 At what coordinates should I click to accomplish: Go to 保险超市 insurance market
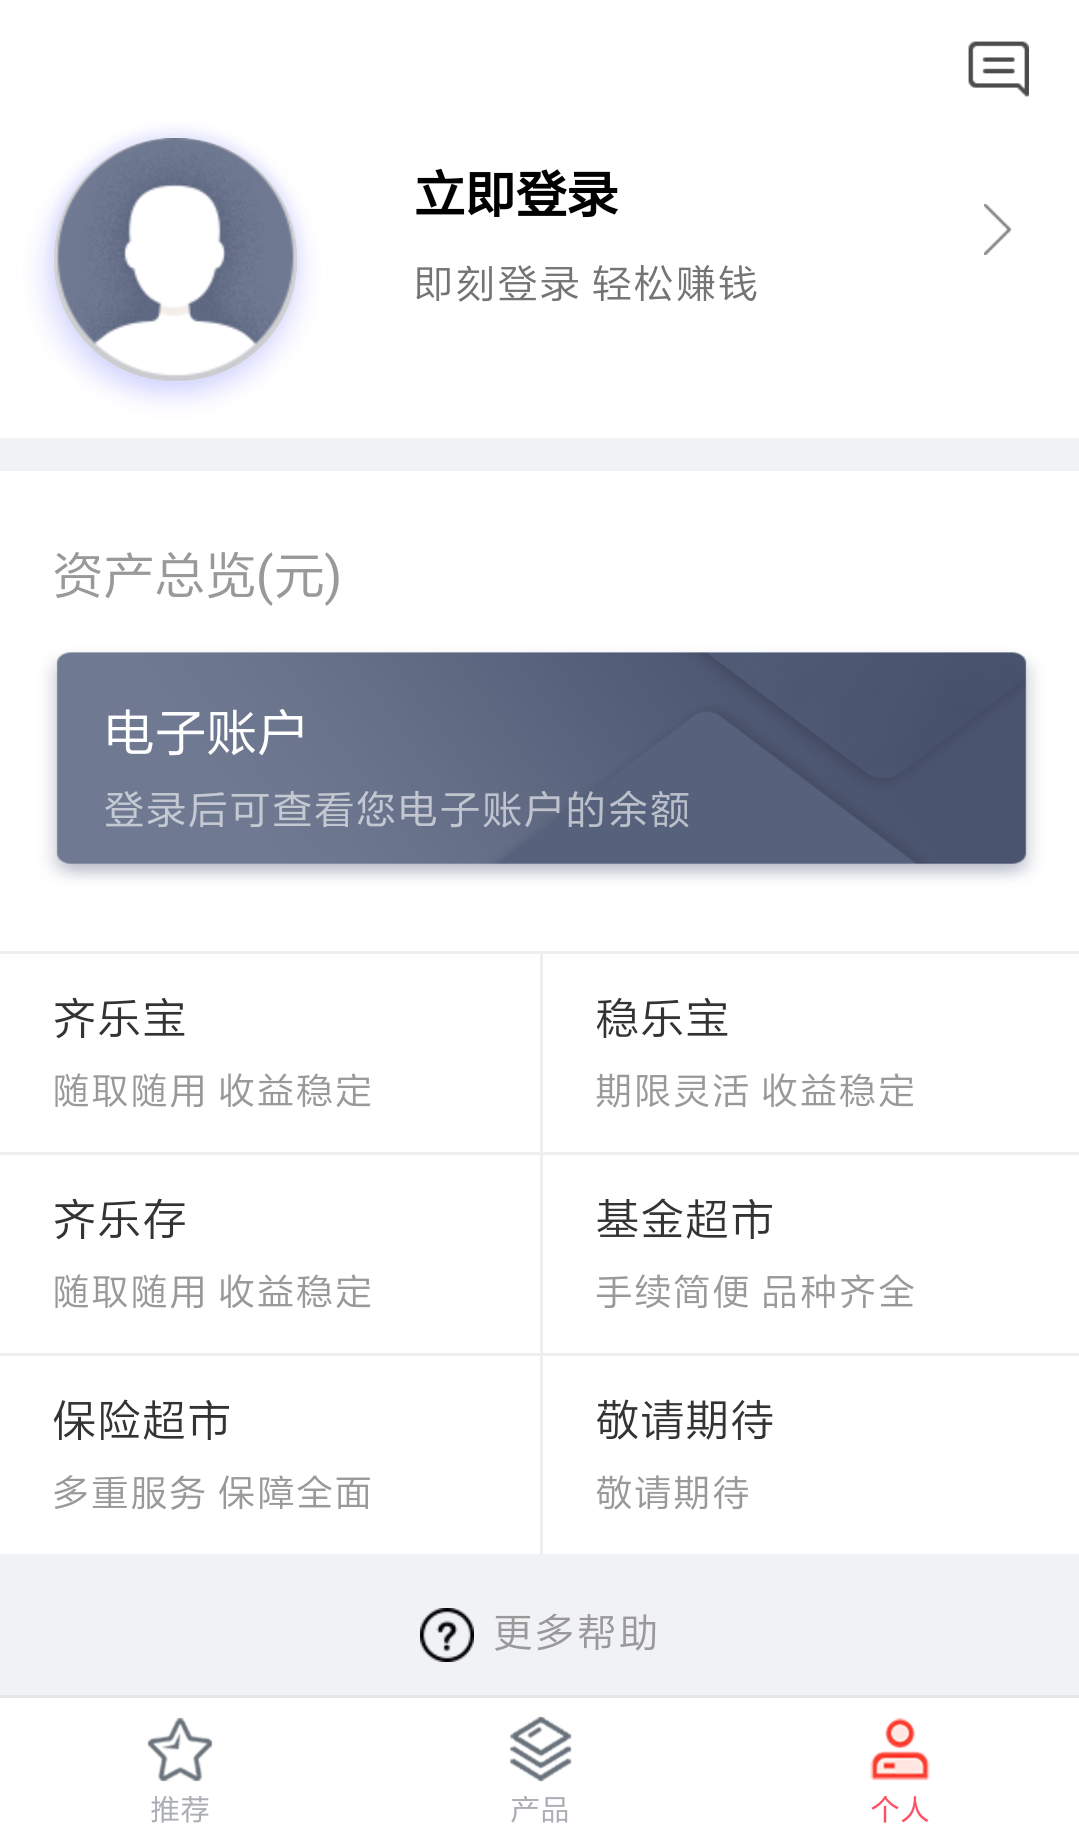(270, 1455)
